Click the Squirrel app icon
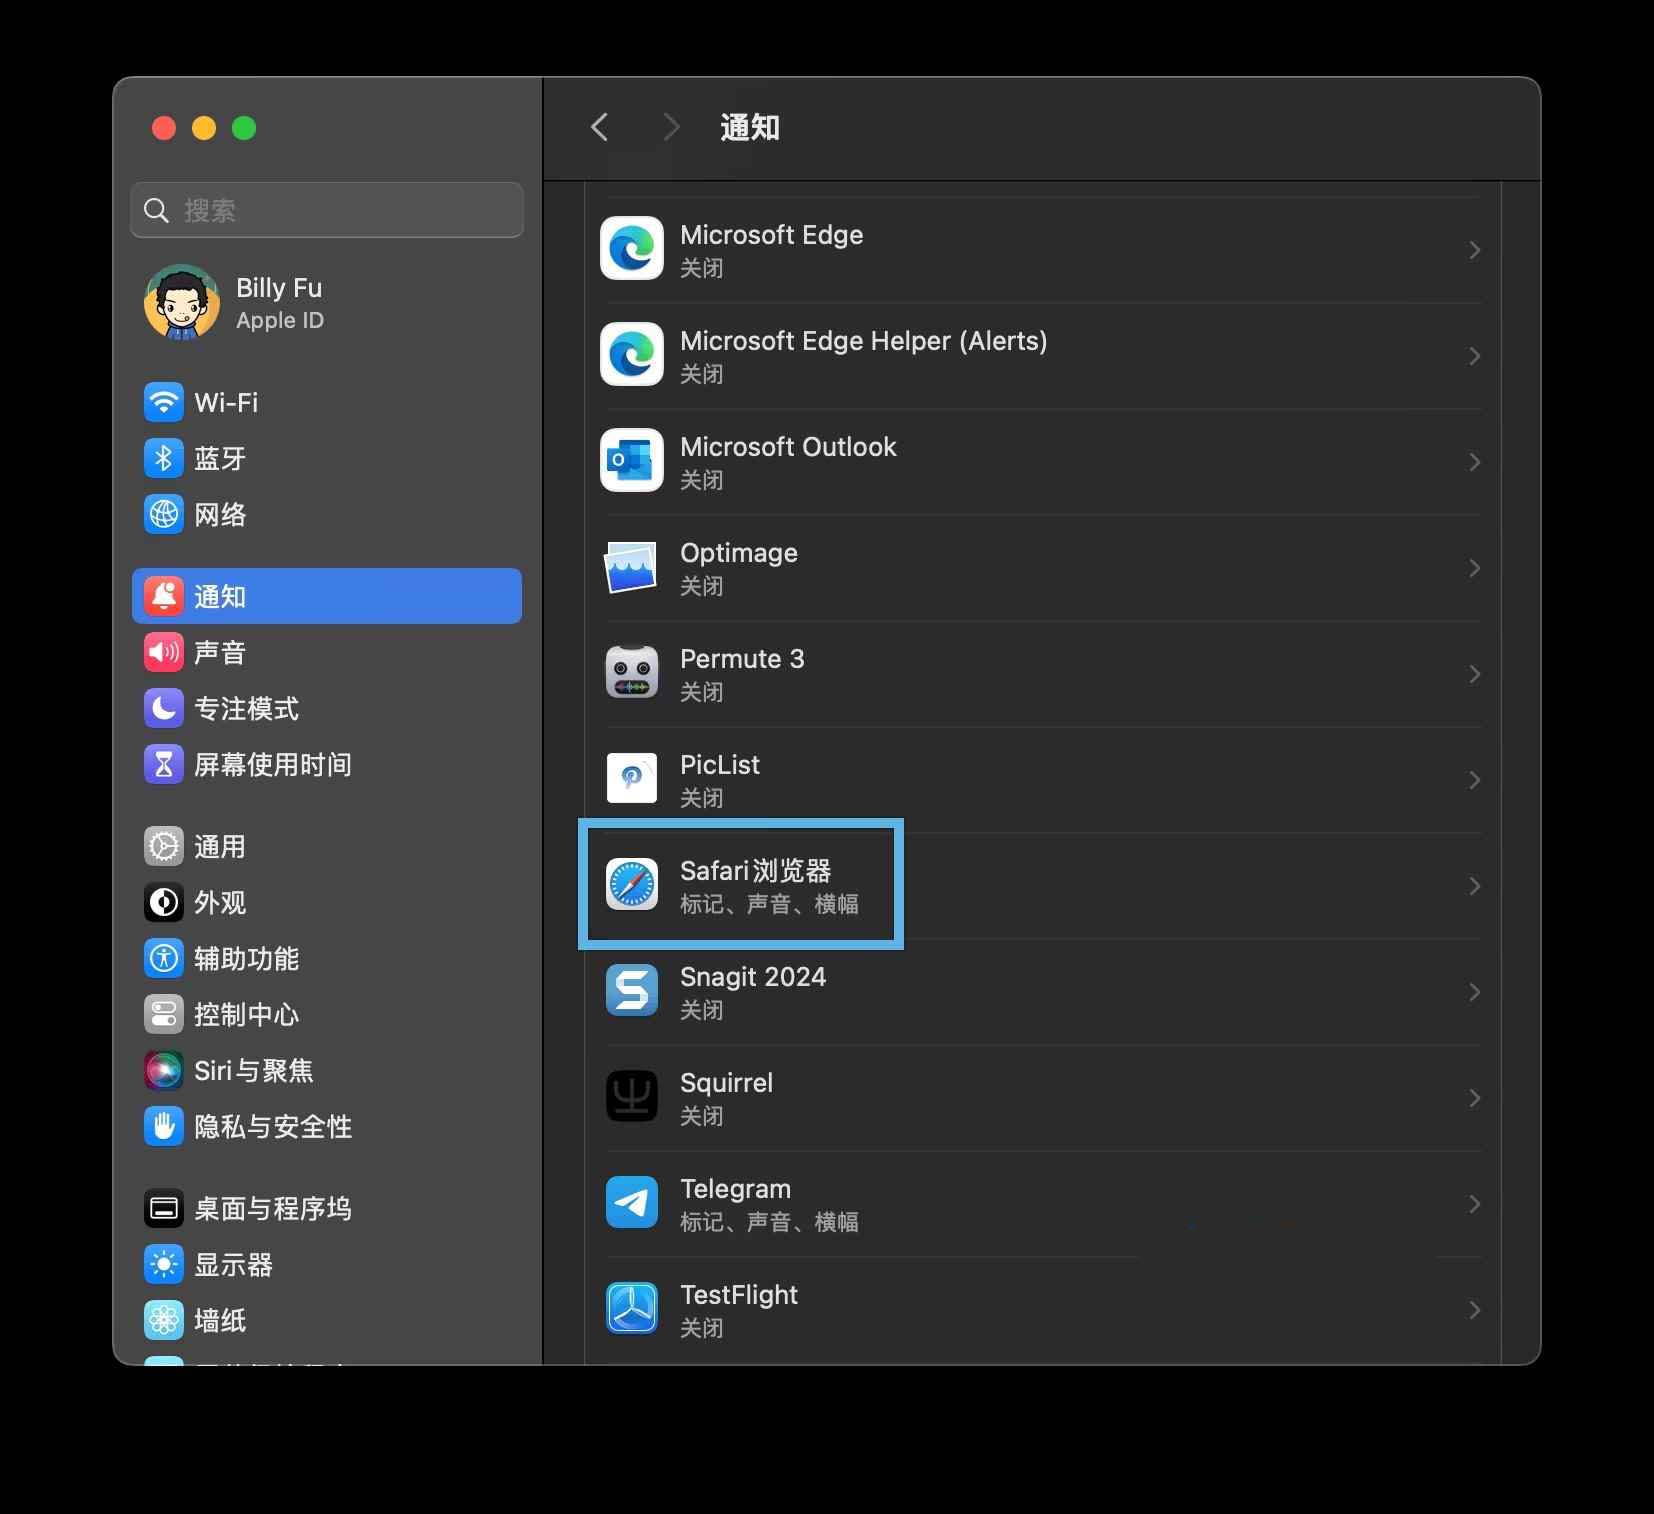The width and height of the screenshot is (1654, 1514). click(632, 1097)
